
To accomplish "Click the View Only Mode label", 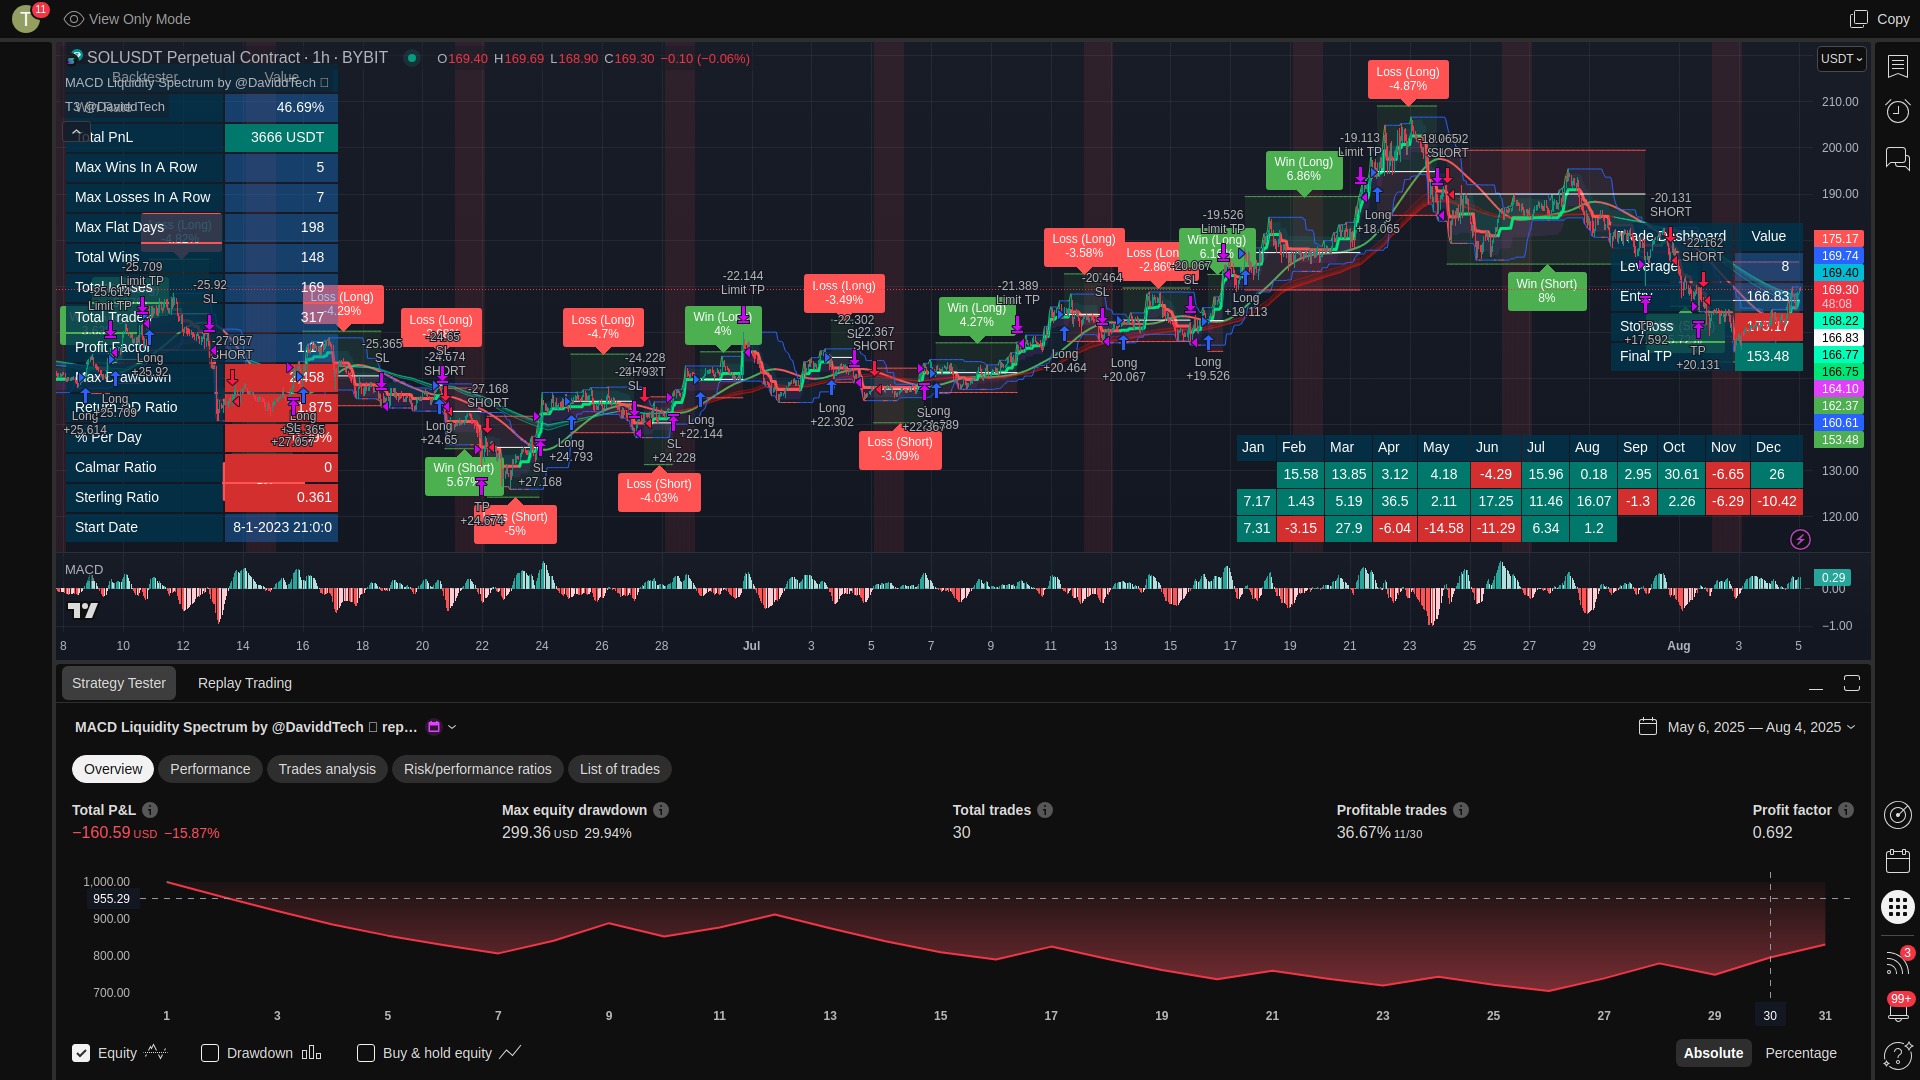I will 140,19.
